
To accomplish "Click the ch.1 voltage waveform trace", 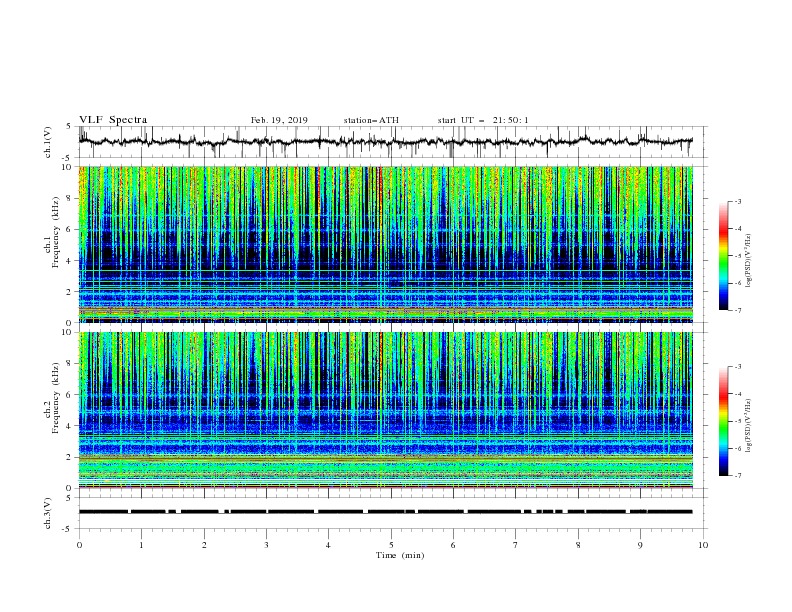I will 386,142.
